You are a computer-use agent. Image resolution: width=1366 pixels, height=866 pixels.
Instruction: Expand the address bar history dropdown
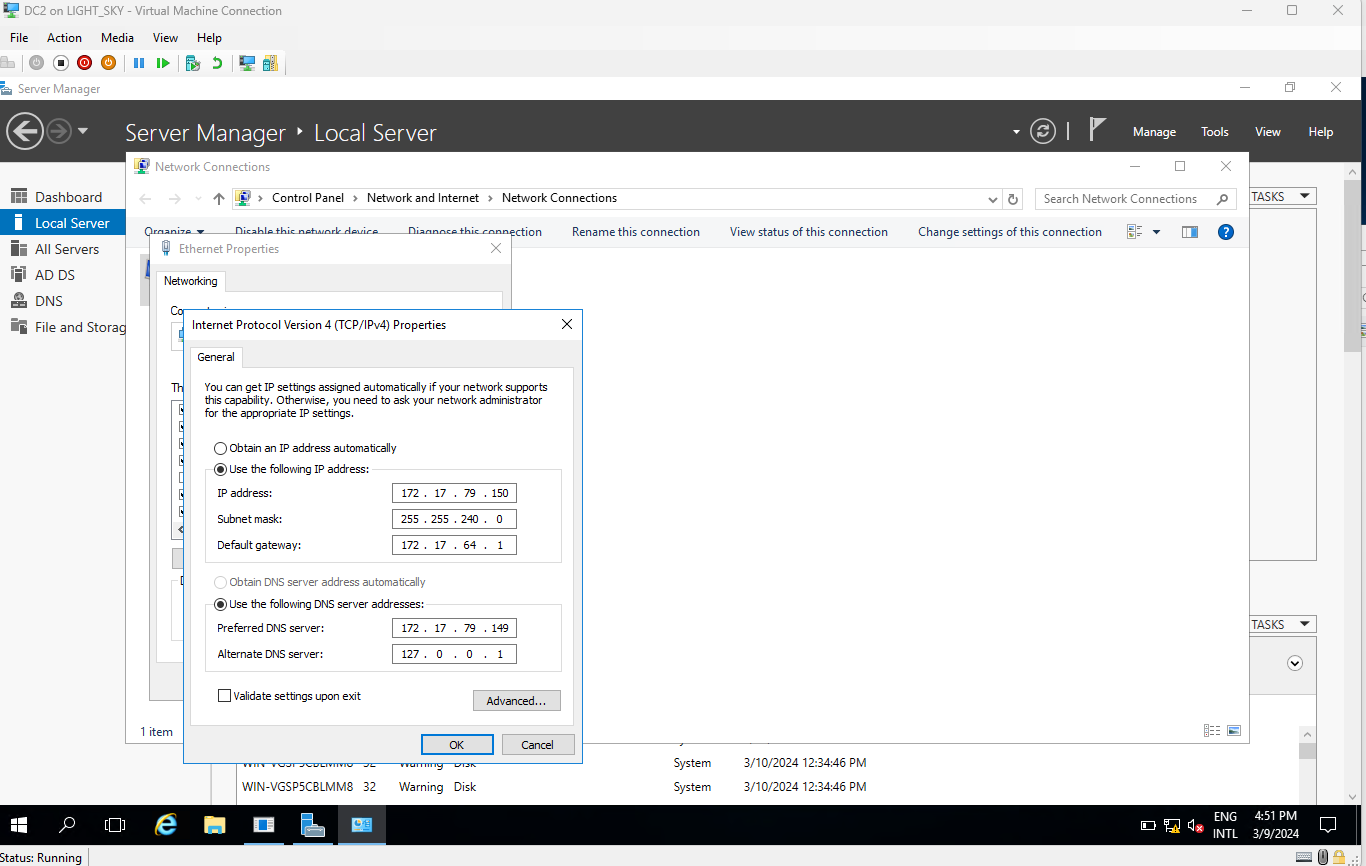992,199
